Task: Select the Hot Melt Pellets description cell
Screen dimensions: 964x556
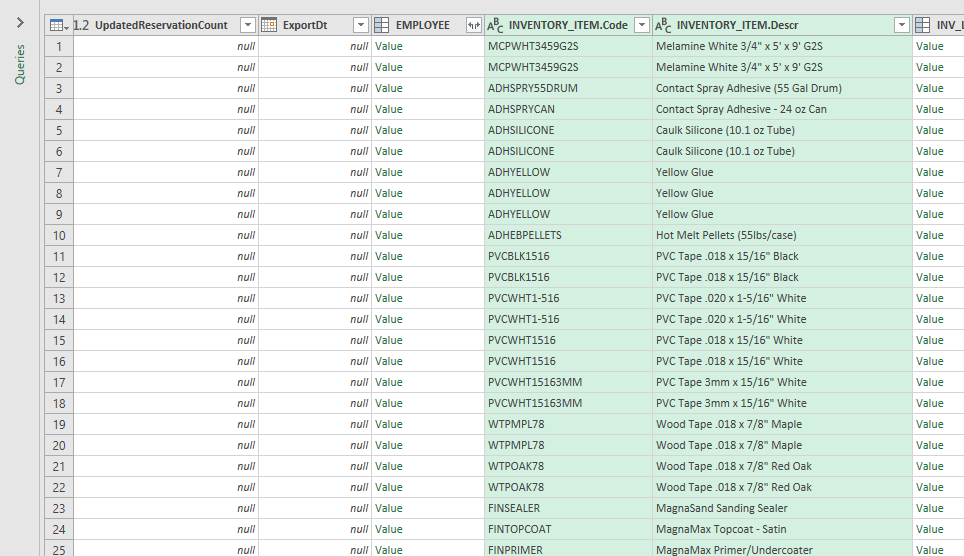Action: (726, 235)
